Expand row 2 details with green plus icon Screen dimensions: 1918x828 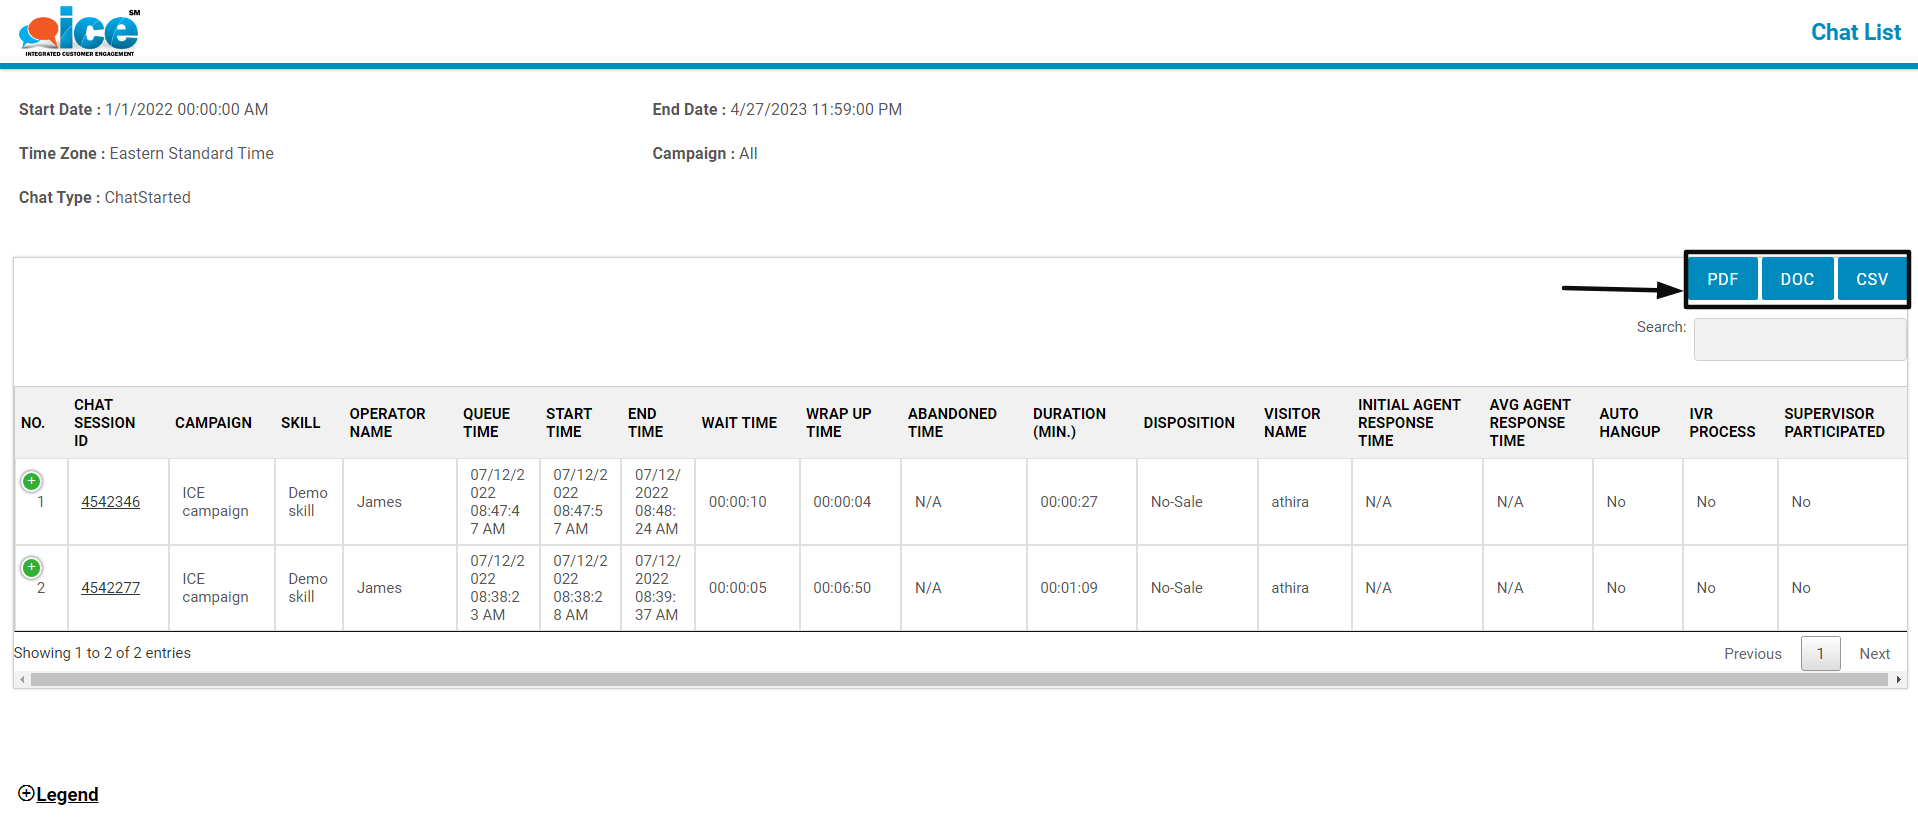(x=32, y=567)
